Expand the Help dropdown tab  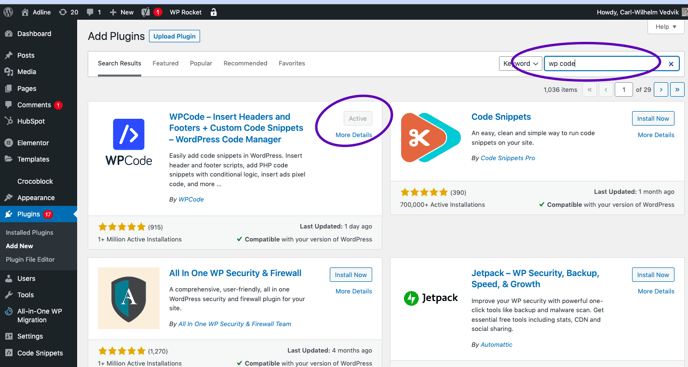click(x=666, y=27)
